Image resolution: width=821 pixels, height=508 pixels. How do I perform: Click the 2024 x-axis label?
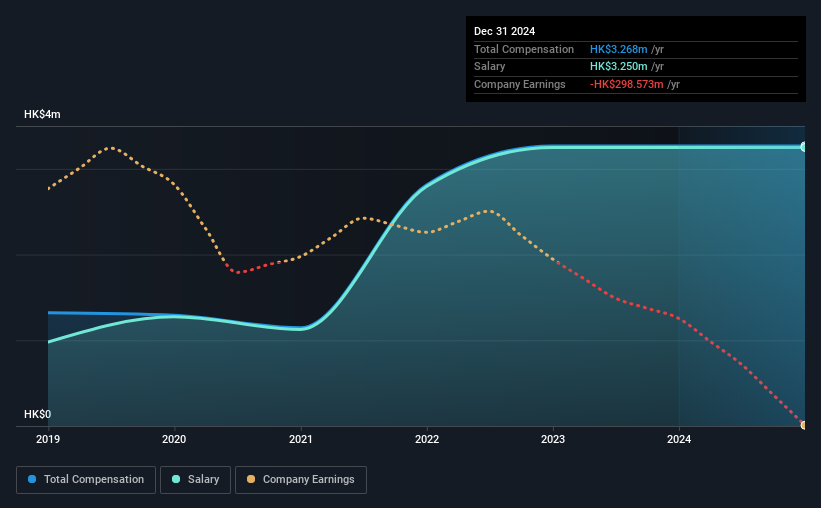click(x=679, y=439)
